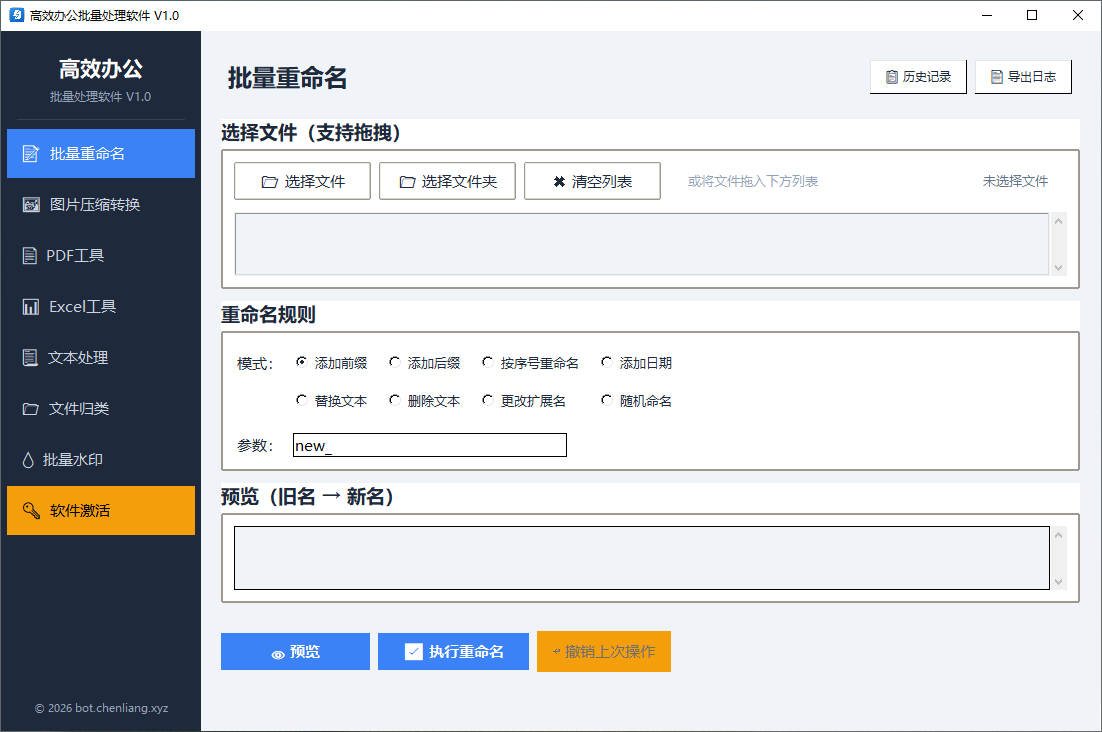This screenshot has height=732, width=1102.
Task: Click the key icon beside 软件激活
Action: (x=31, y=510)
